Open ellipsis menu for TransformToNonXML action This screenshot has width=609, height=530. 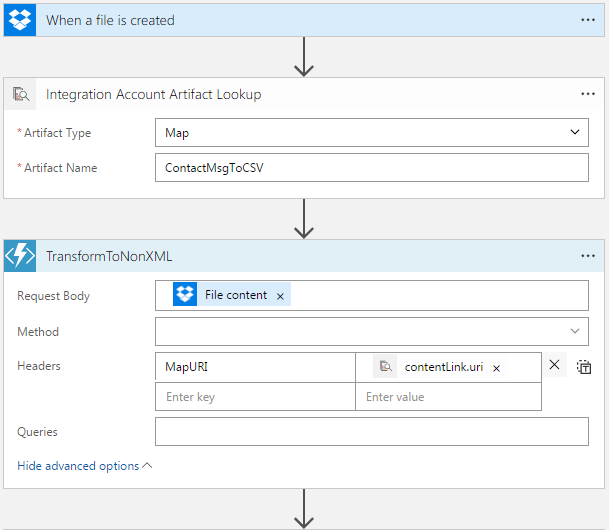click(588, 256)
